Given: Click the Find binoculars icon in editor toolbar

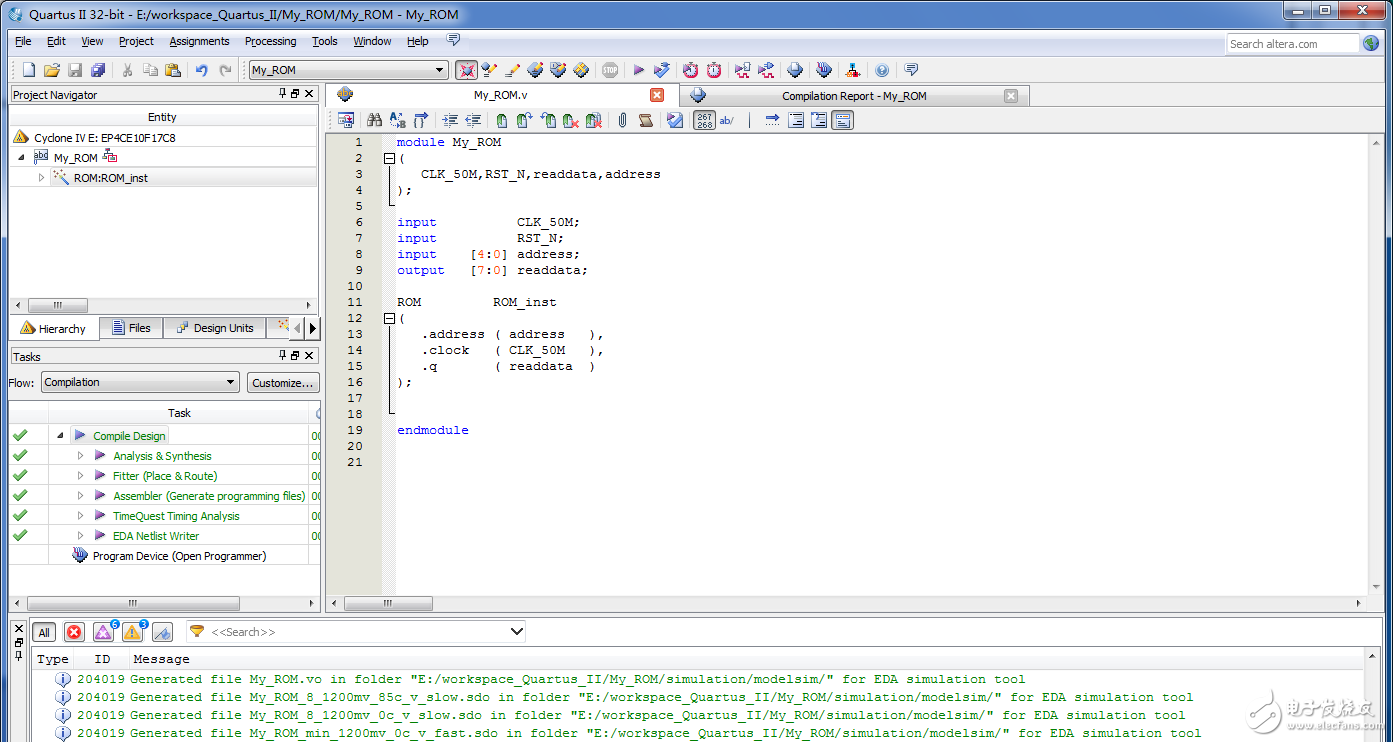Looking at the screenshot, I should (375, 120).
